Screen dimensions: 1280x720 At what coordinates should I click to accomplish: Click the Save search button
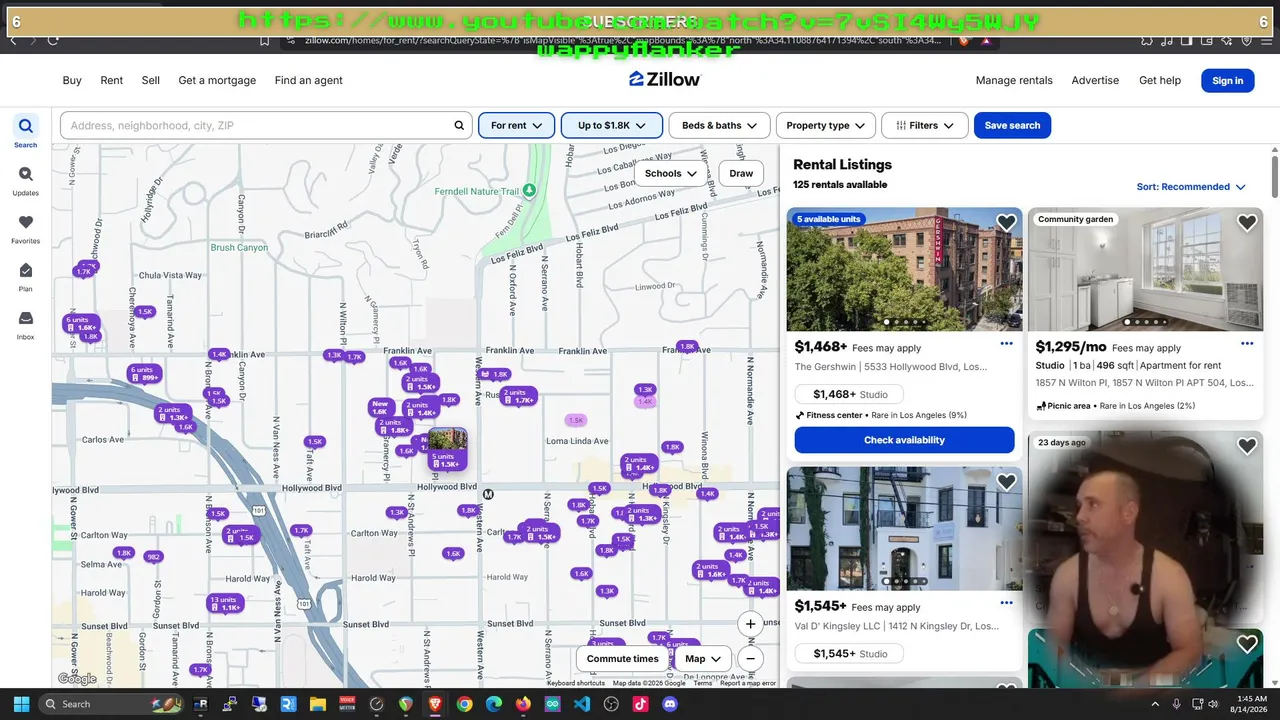click(x=1012, y=125)
